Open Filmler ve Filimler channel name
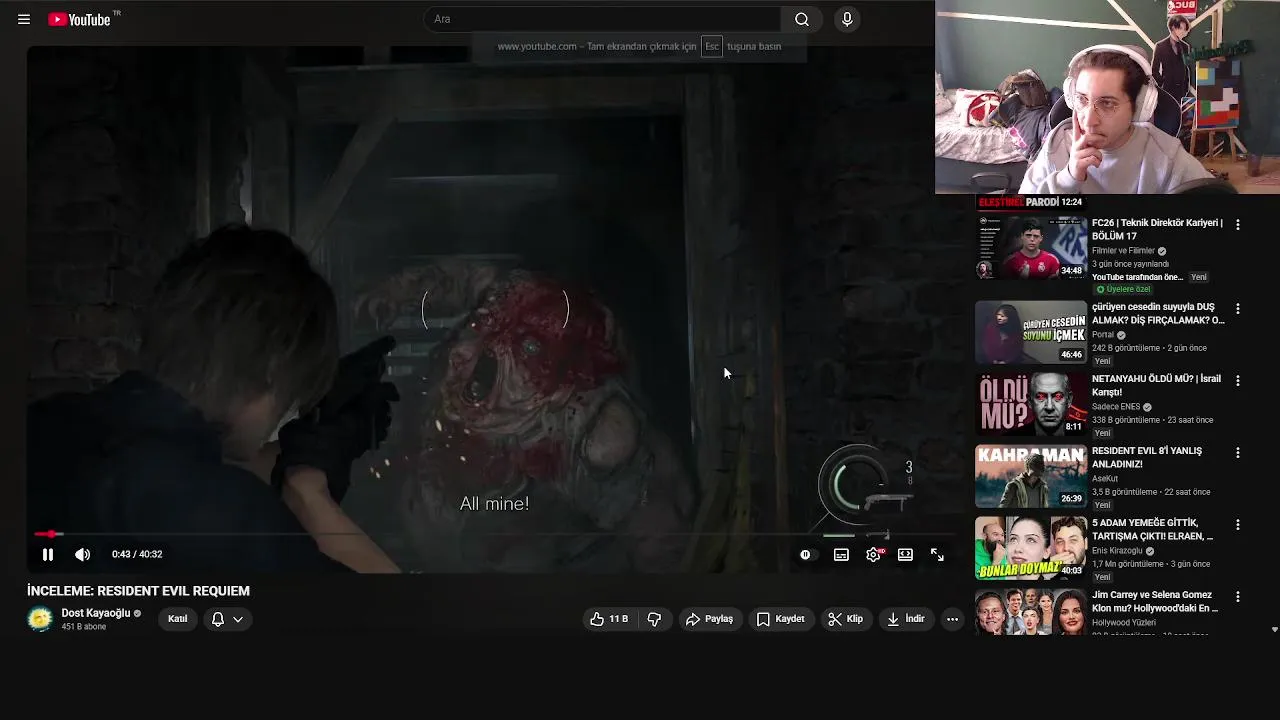Image resolution: width=1280 pixels, height=720 pixels. point(1123,251)
